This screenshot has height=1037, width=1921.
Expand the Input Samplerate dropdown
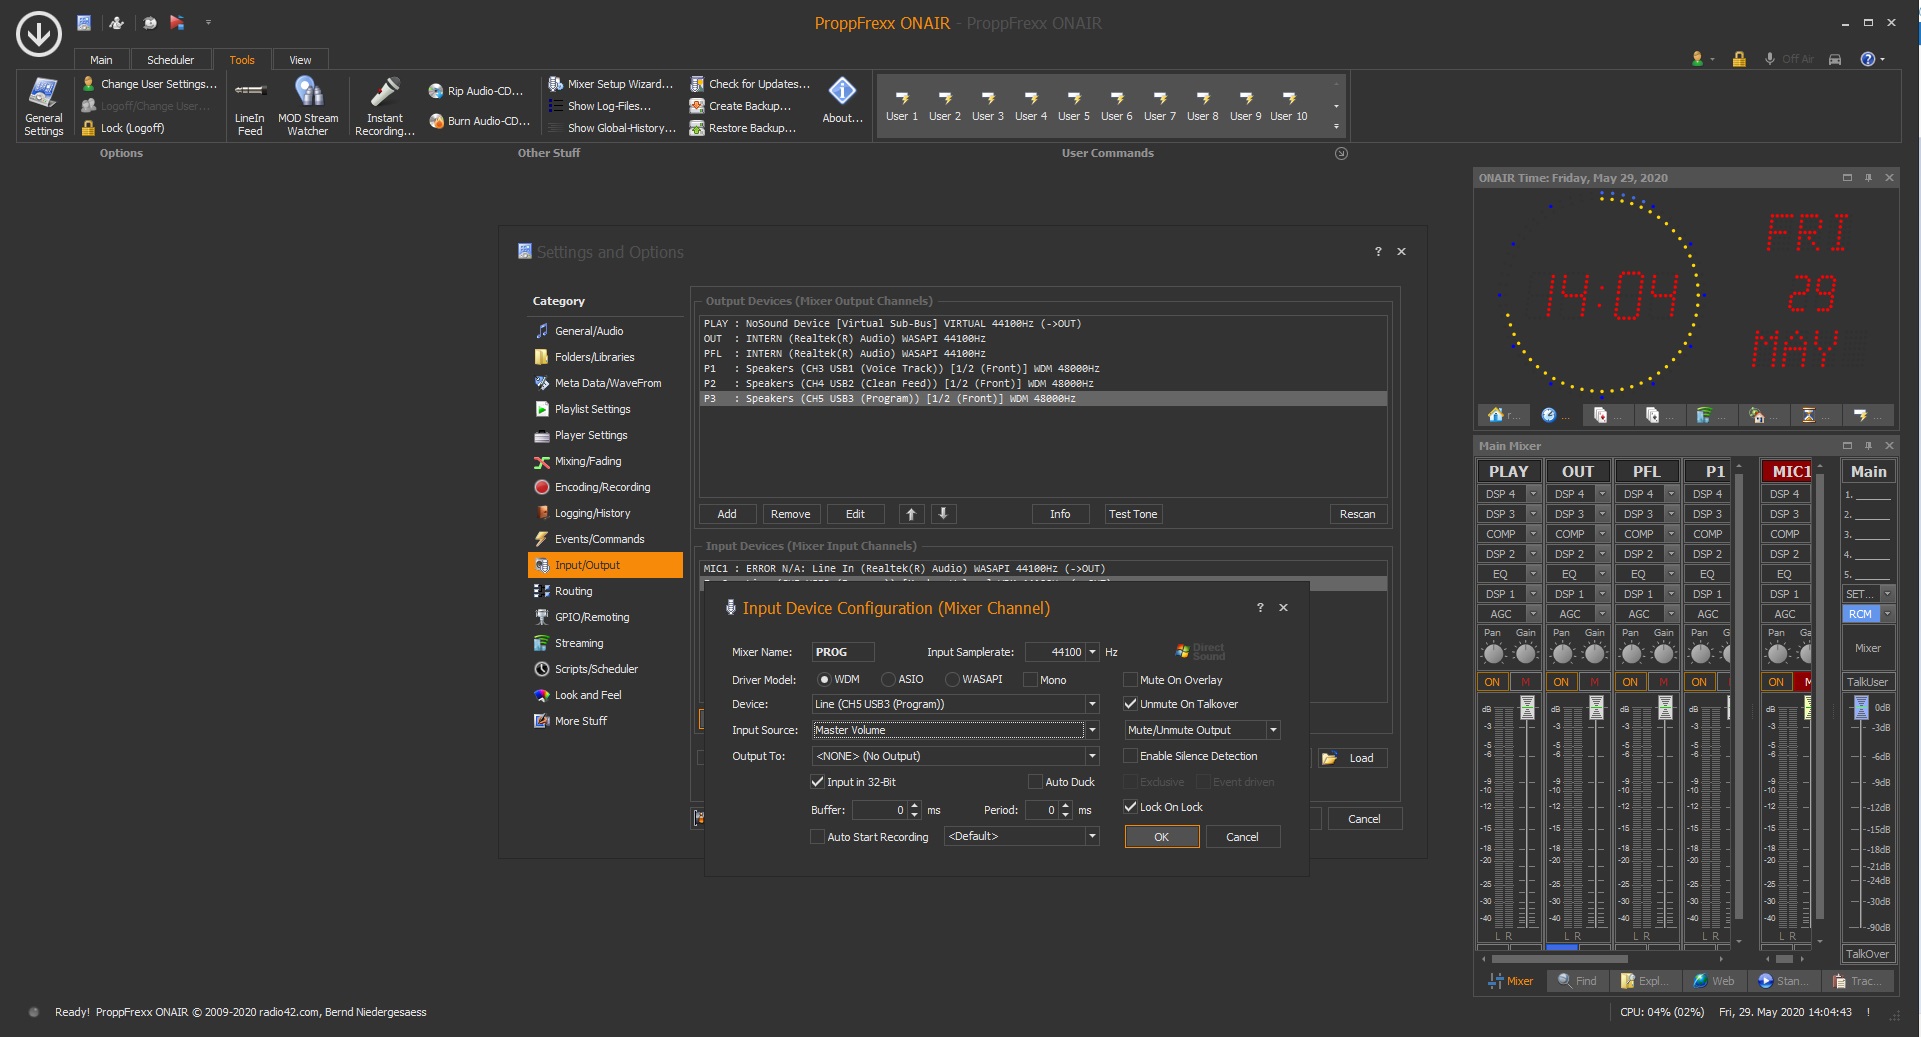tap(1092, 652)
